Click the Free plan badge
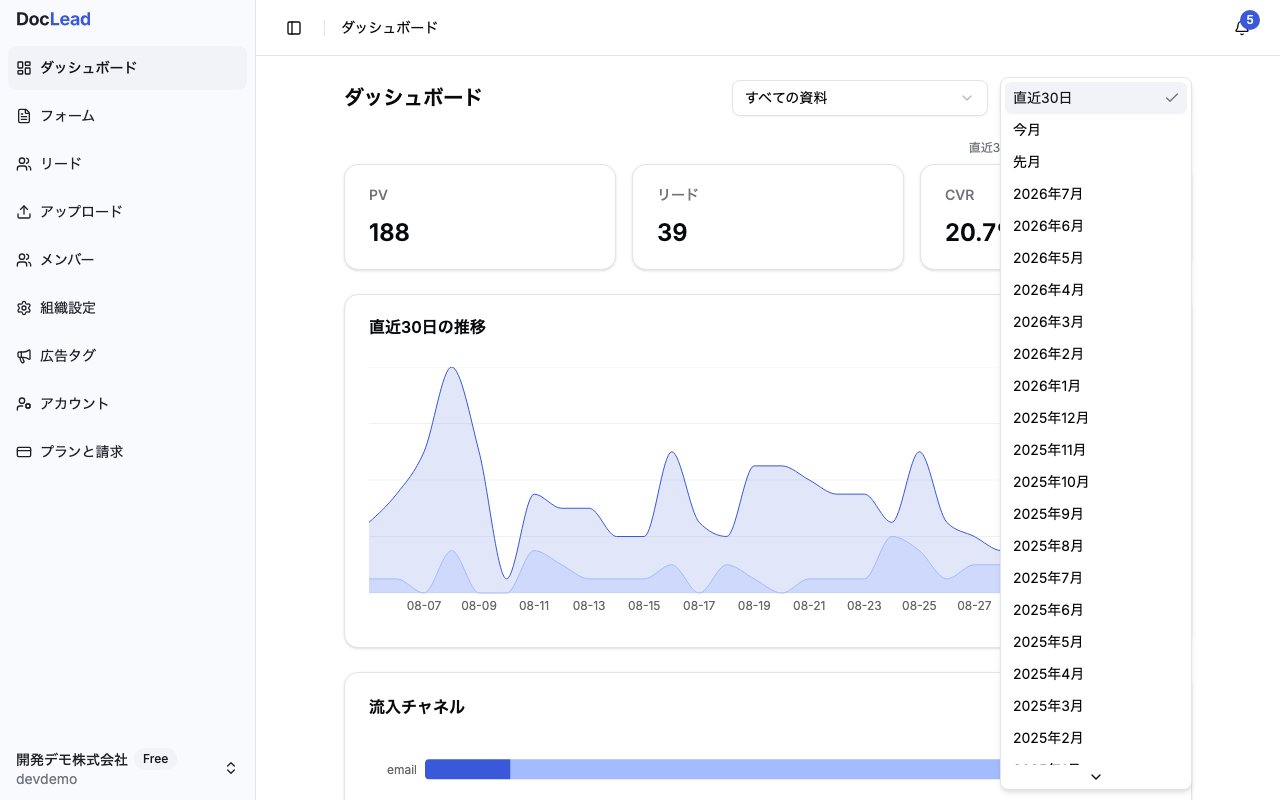Screen dimensions: 1280x800 [155, 759]
